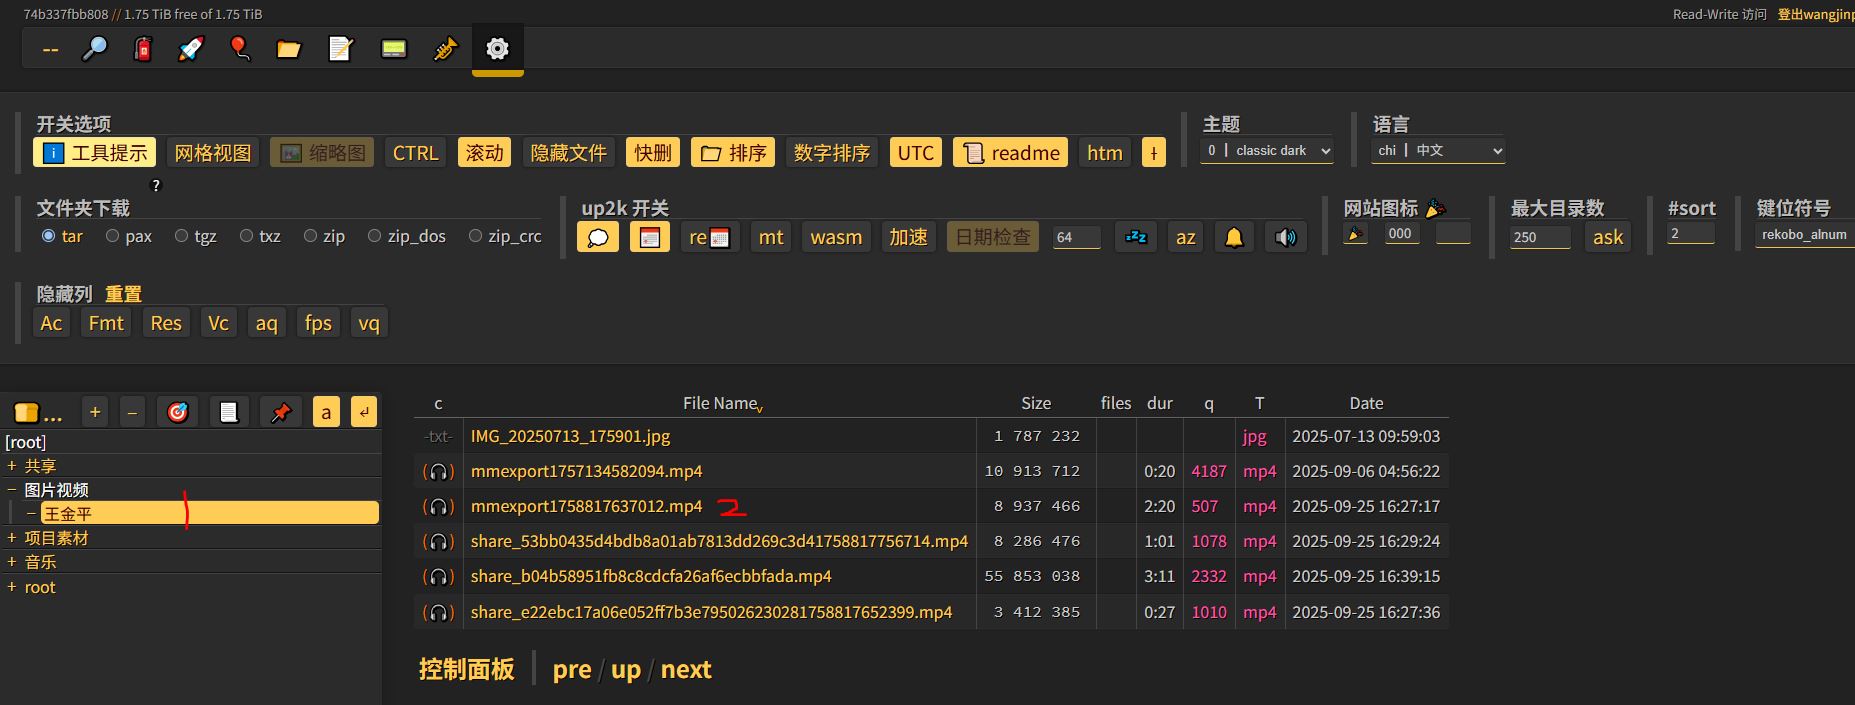This screenshot has height=705, width=1855.
Task: Click the target icon in tree toolbar
Action: pos(178,412)
